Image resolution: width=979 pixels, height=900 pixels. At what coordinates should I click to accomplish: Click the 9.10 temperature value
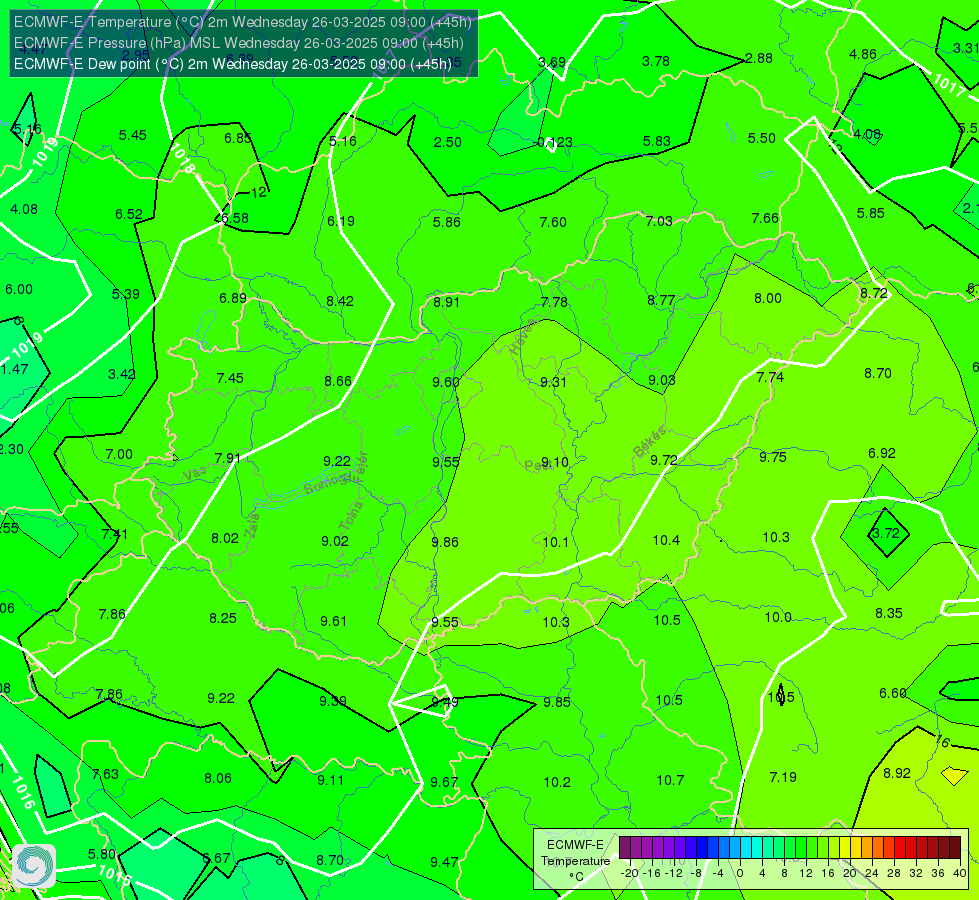pos(555,462)
